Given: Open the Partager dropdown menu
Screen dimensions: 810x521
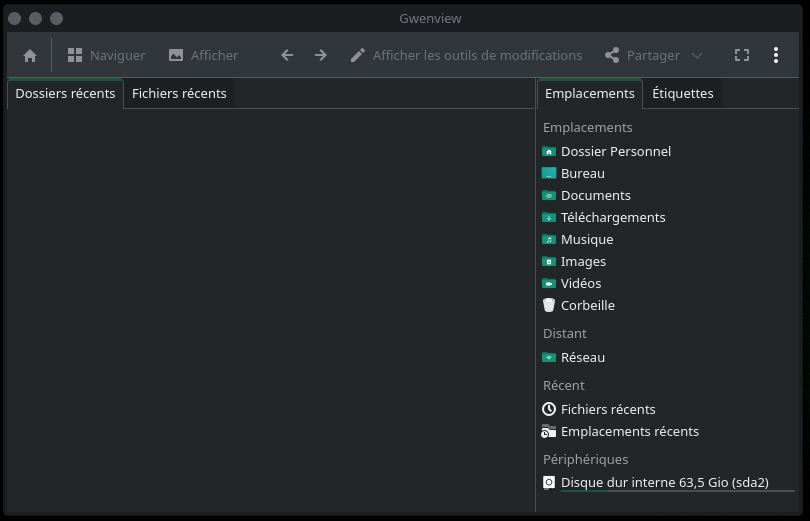Looking at the screenshot, I should coord(653,56).
